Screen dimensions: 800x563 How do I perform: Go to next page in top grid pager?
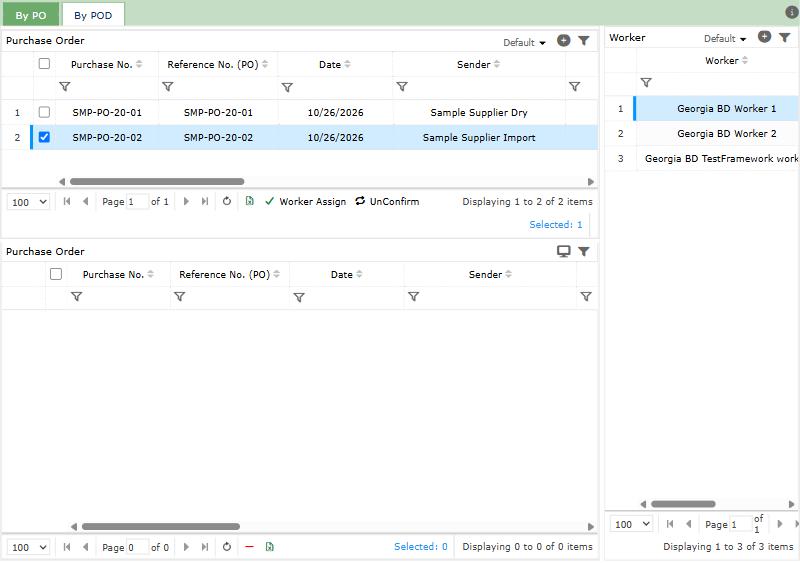pos(186,202)
